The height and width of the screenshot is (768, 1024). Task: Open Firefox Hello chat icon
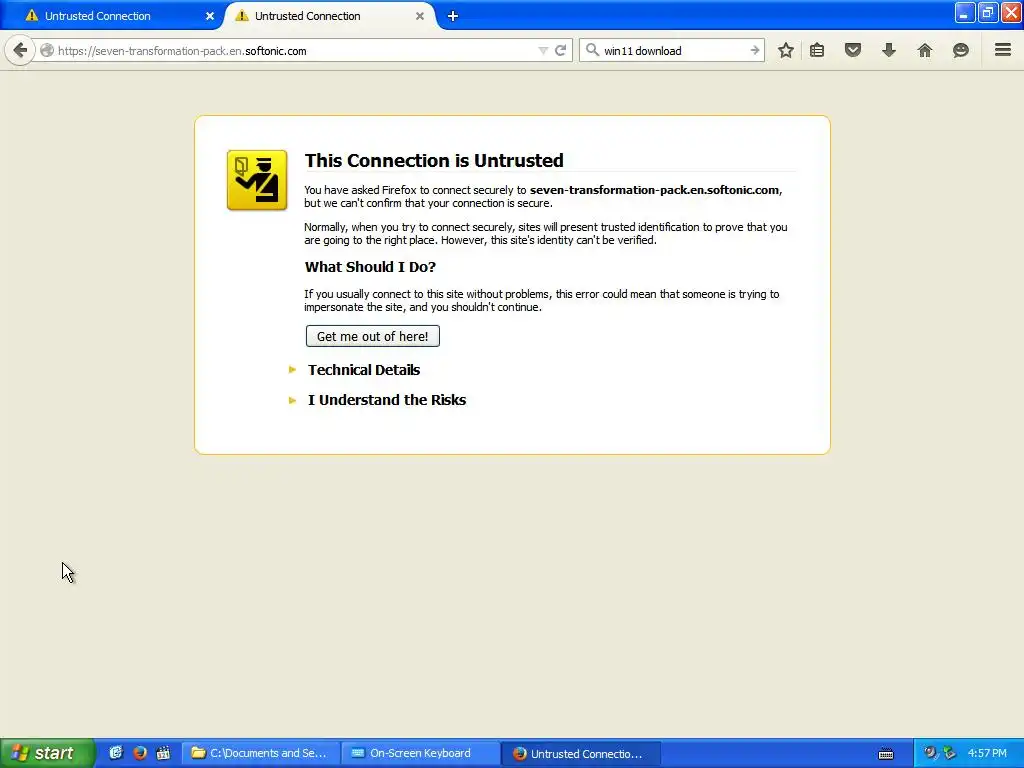point(961,50)
